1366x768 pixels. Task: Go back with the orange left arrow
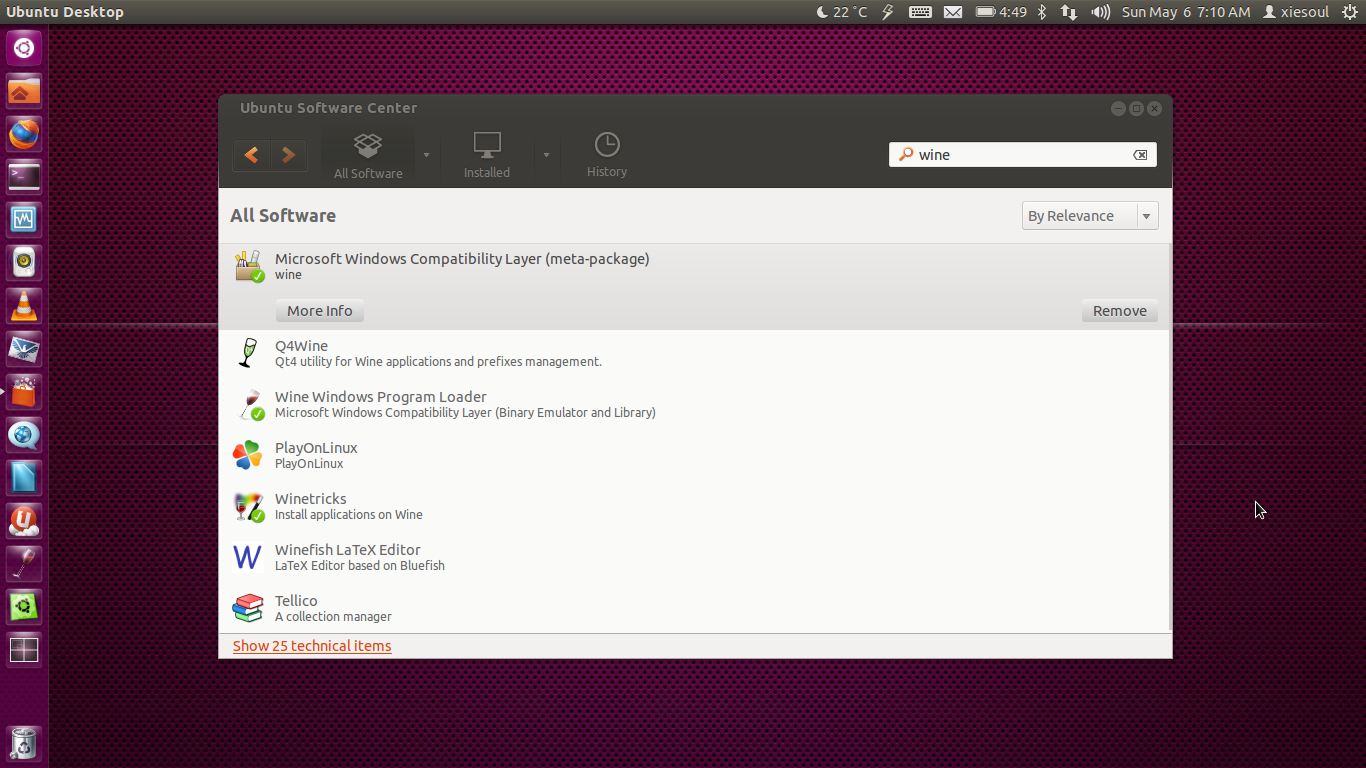[252, 155]
